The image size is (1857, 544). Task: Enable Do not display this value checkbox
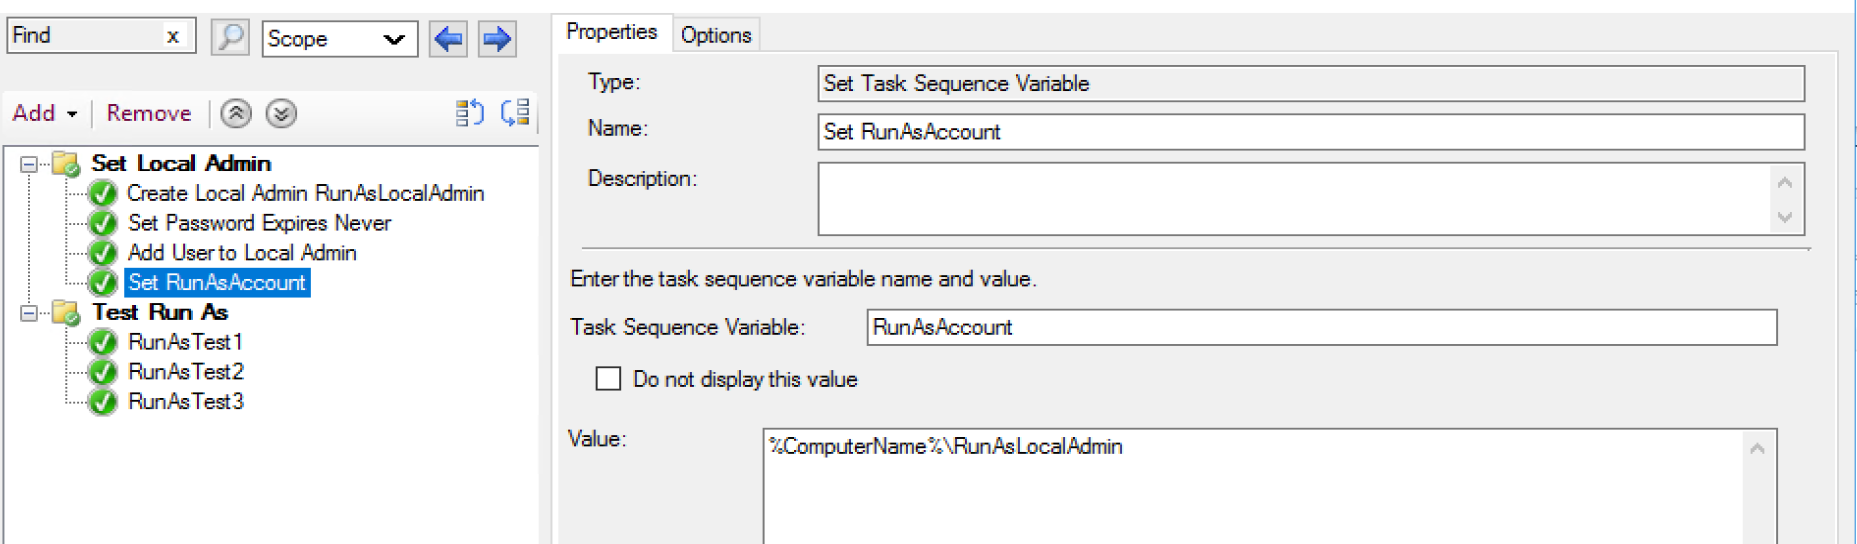coord(608,379)
